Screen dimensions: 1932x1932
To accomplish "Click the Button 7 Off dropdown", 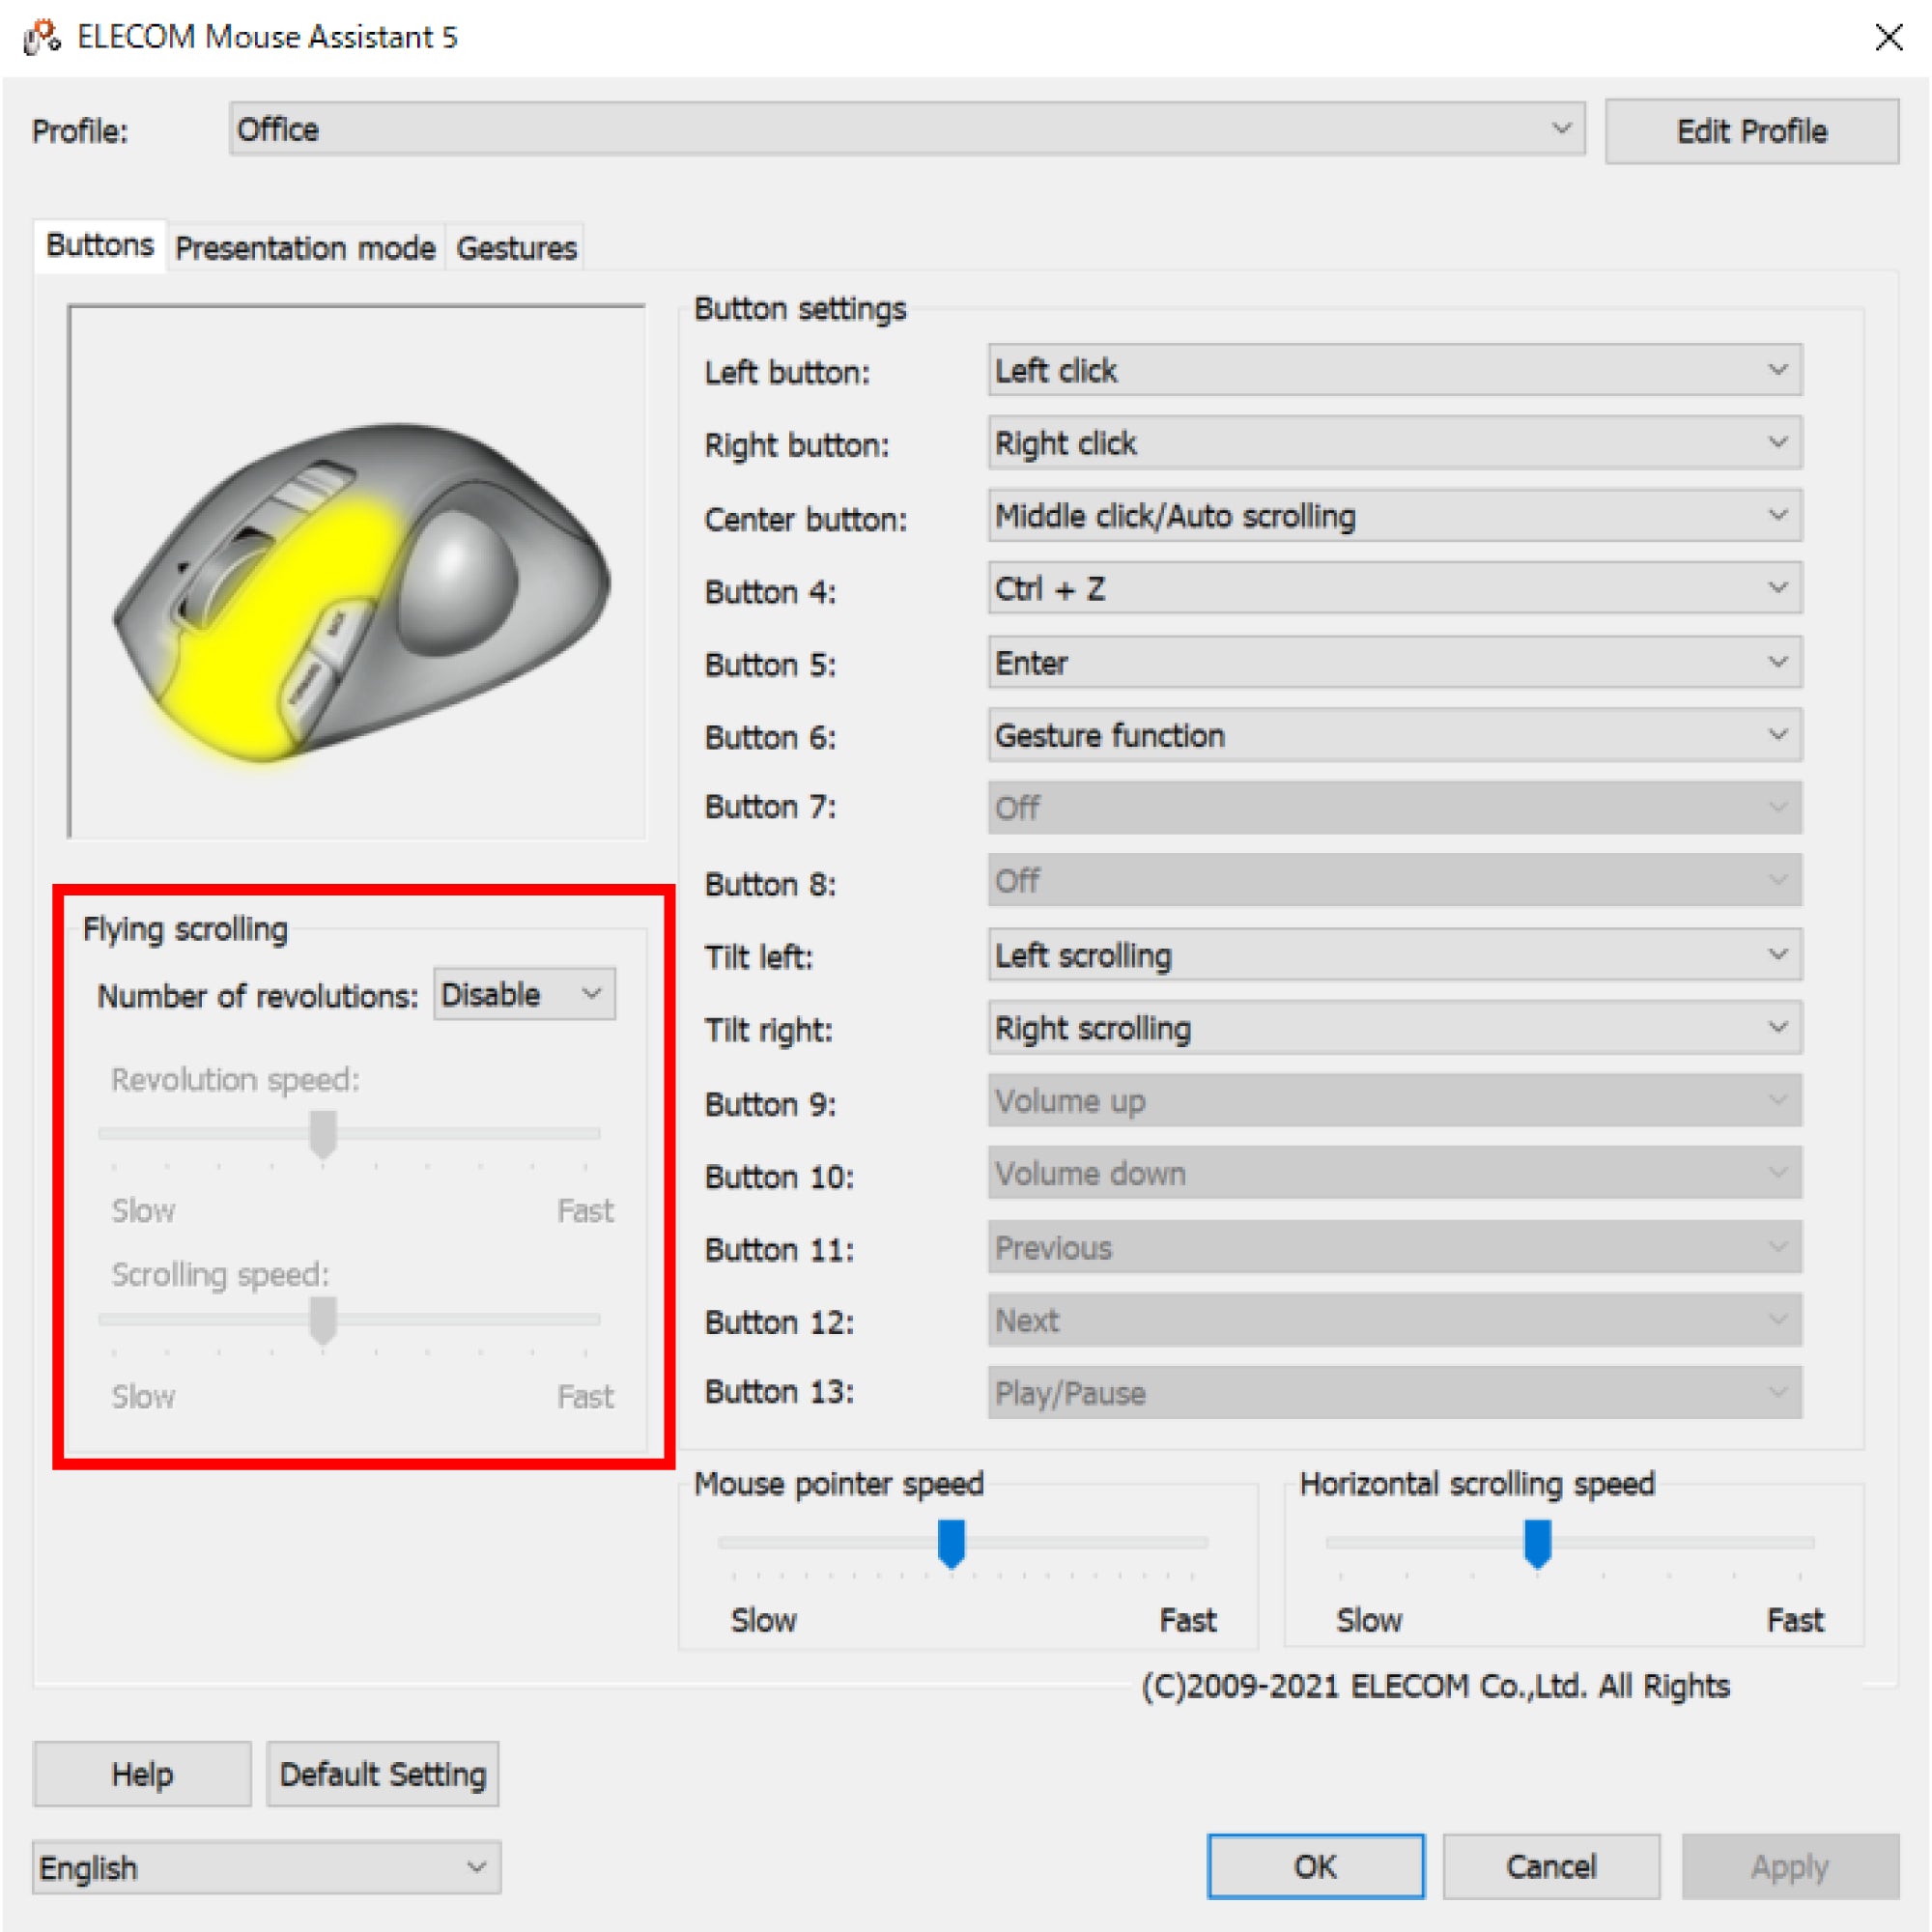I will 1395,807.
